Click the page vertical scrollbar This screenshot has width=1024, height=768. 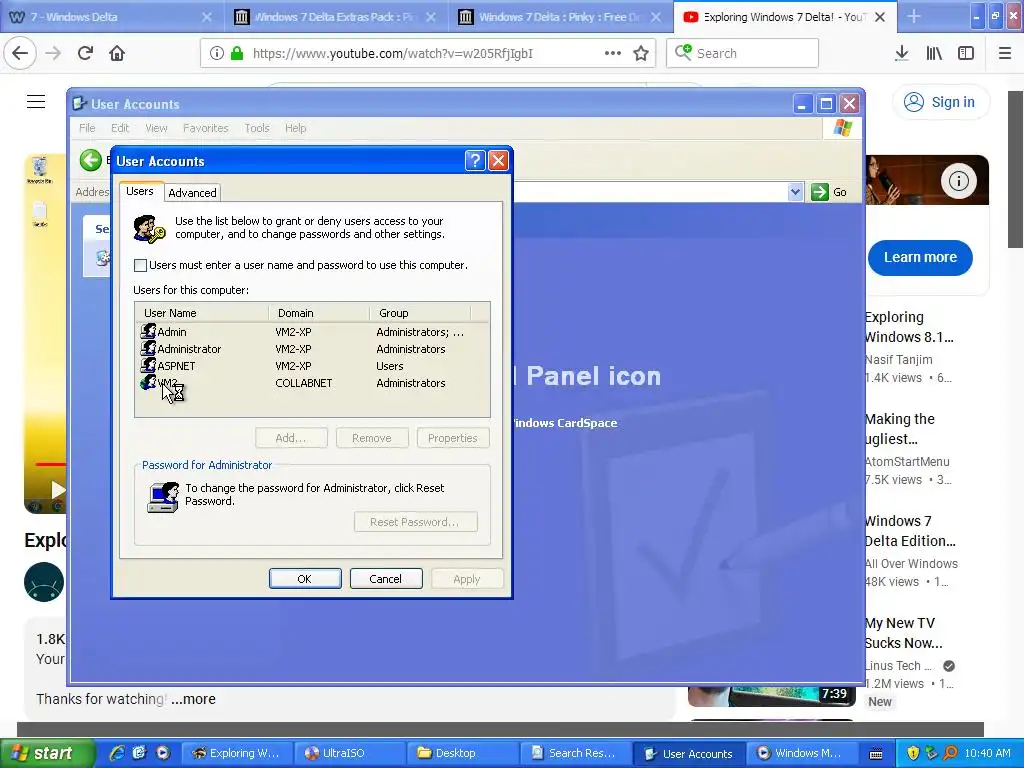point(1016,169)
